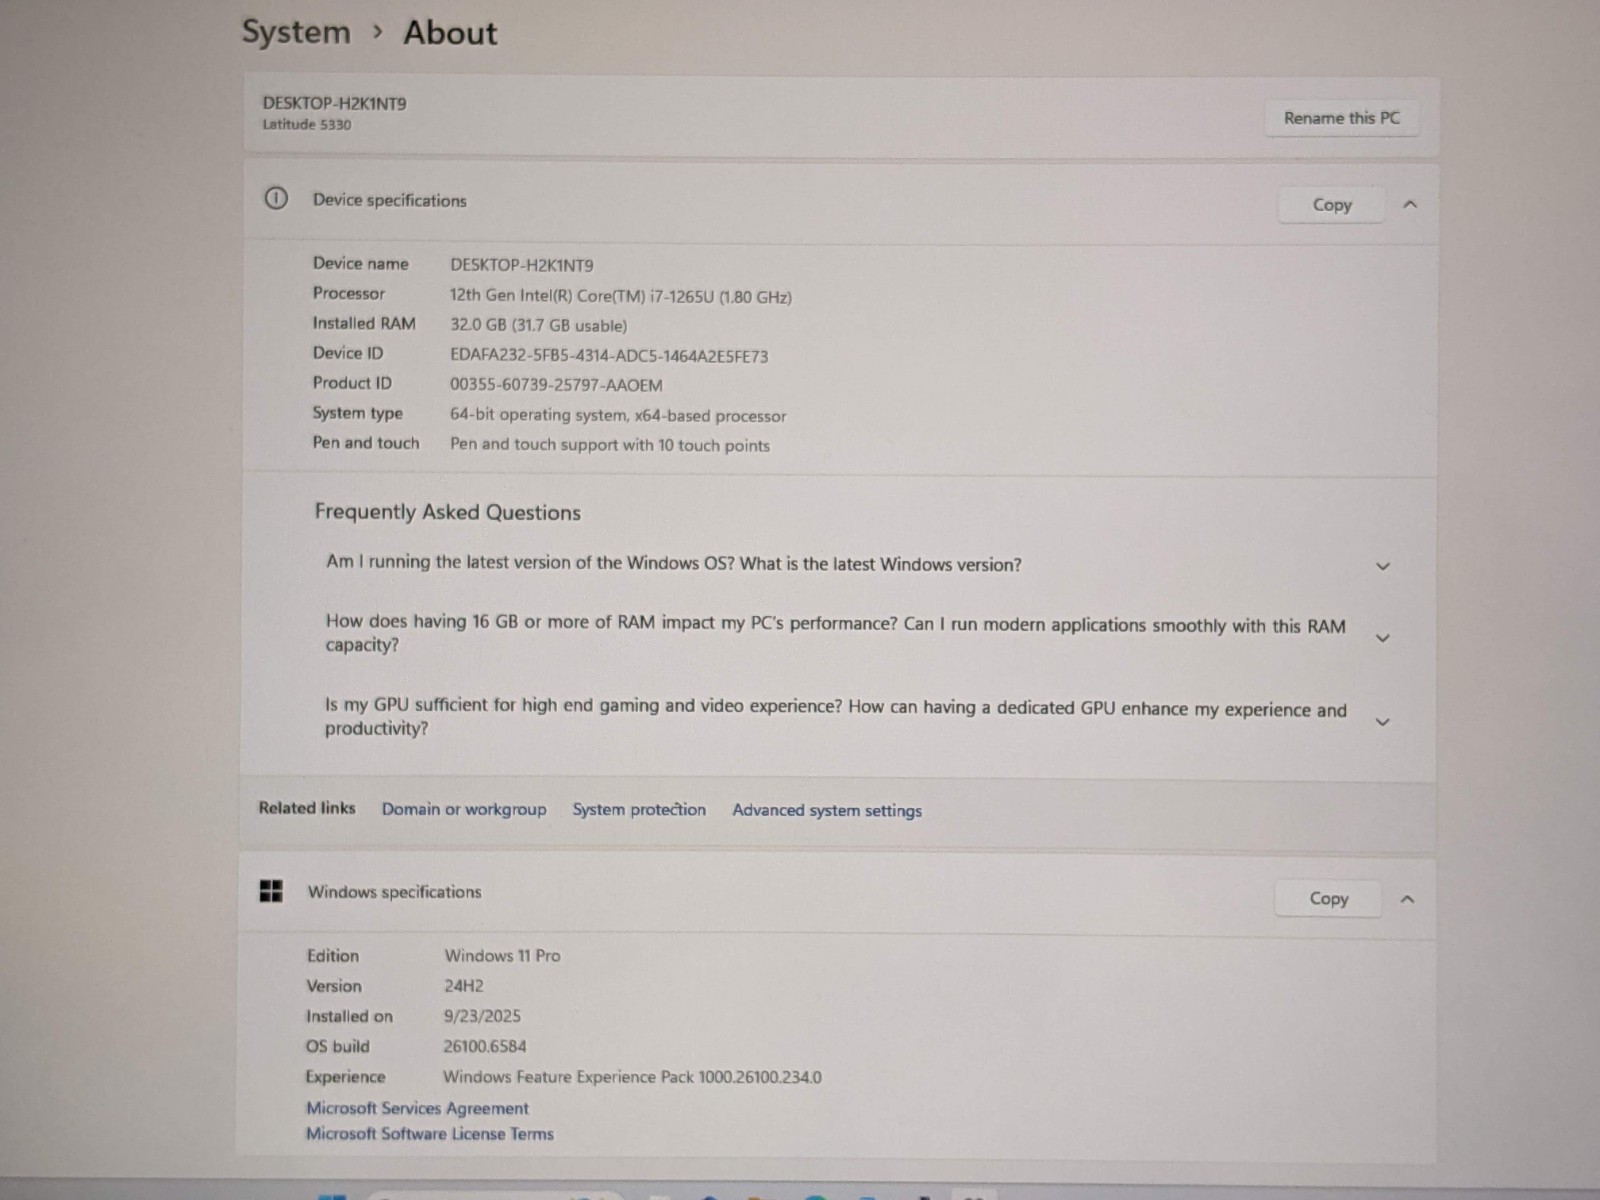Image resolution: width=1600 pixels, height=1200 pixels.
Task: Click the Experience value Windows Feature Experience Pack
Action: 632,1078
